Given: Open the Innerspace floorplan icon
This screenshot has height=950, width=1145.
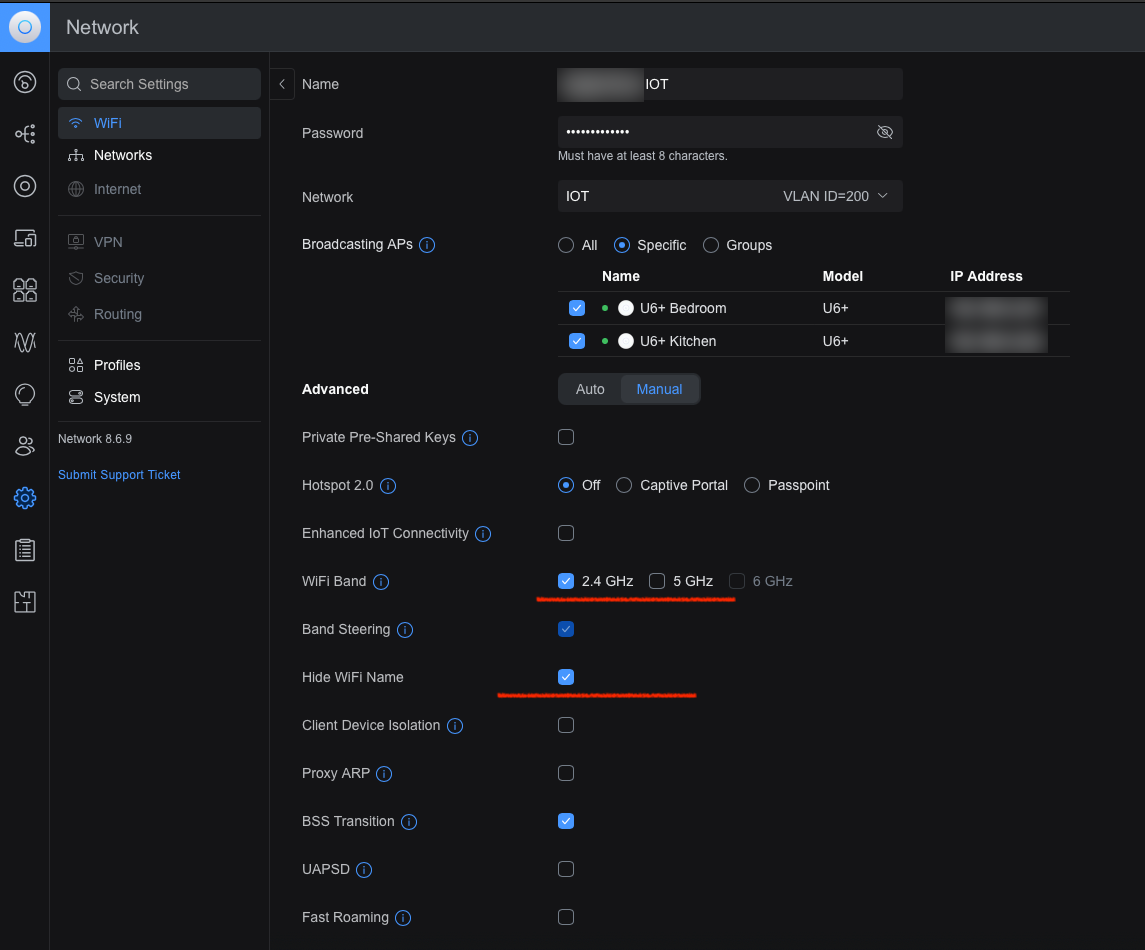Looking at the screenshot, I should (x=25, y=602).
